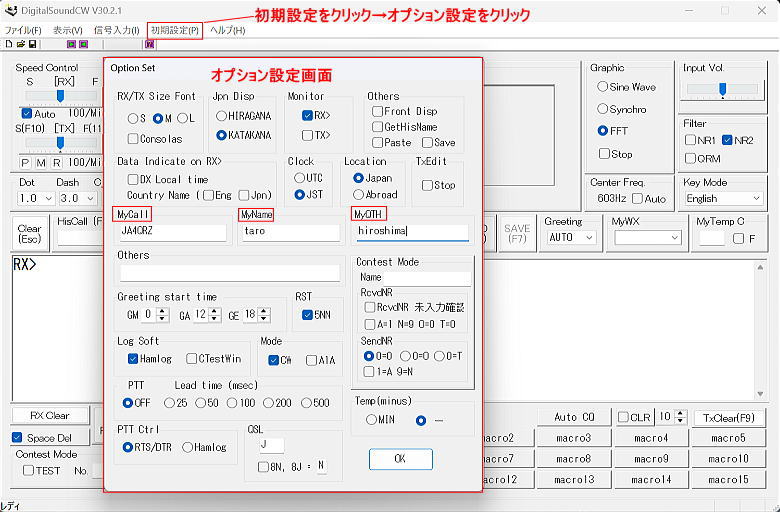This screenshot has width=780, height=512.
Task: Click the macro14 button
Action: tap(651, 480)
